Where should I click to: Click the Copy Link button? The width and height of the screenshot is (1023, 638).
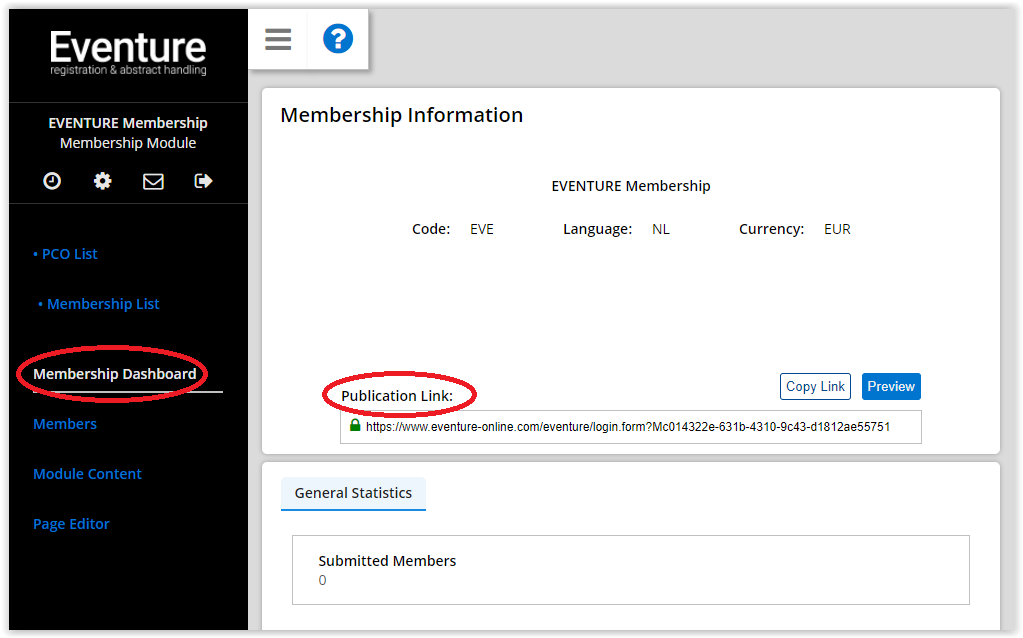pyautogui.click(x=816, y=386)
